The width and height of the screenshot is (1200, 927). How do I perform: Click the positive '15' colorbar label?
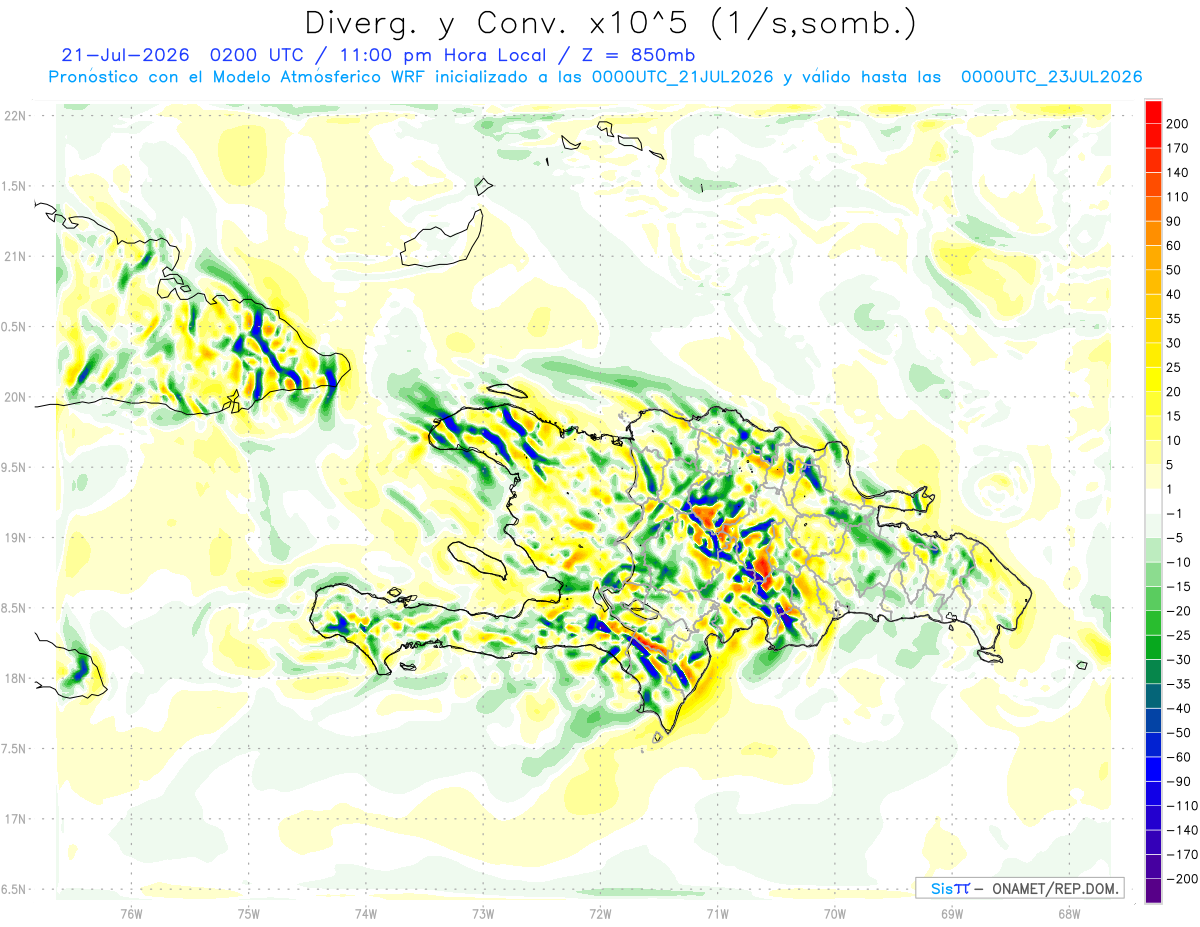(x=1176, y=416)
